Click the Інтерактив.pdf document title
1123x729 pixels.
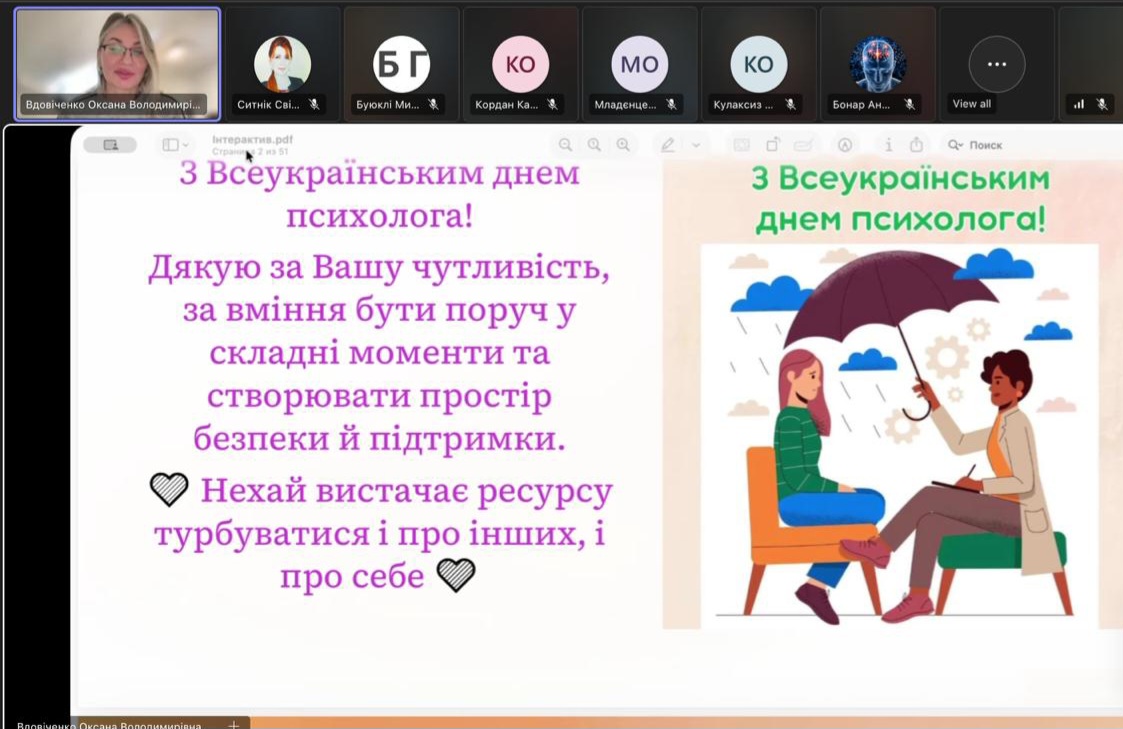252,139
